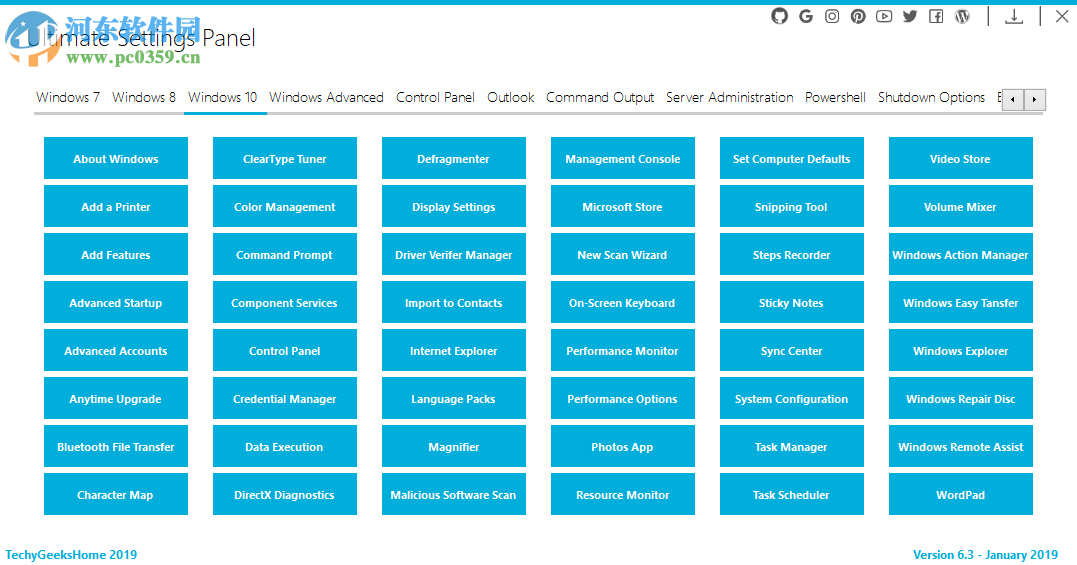Show earlier tabs with left arrow
This screenshot has width=1077, height=565.
tap(1013, 100)
